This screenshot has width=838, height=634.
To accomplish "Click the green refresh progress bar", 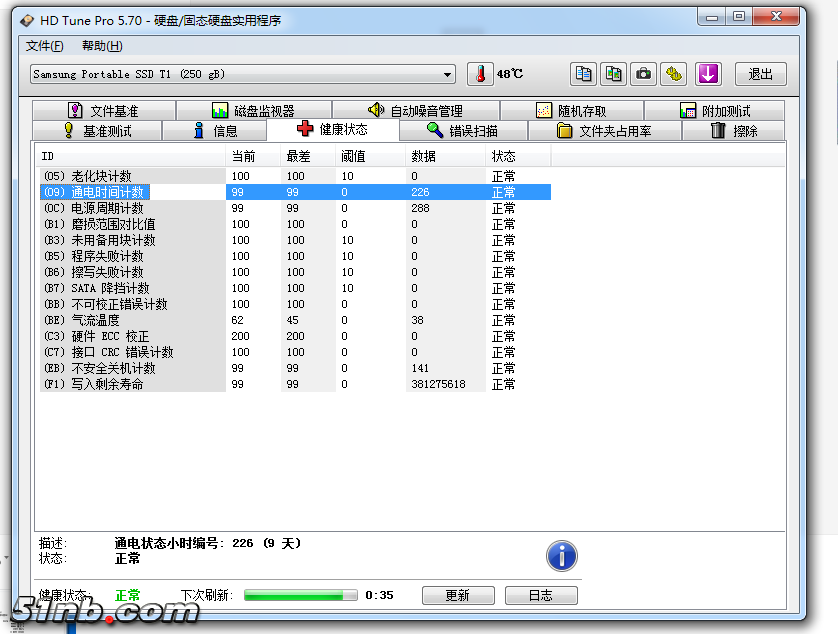I will (300, 595).
